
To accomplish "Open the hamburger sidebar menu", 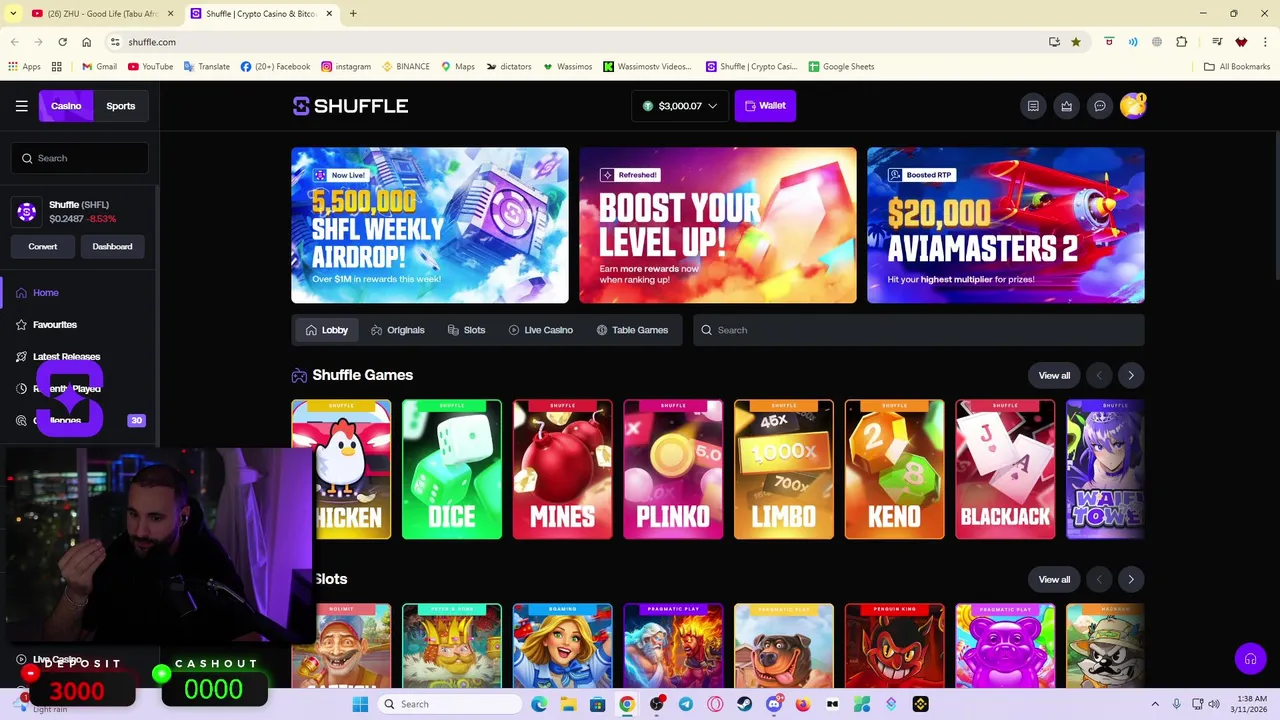I will click(21, 106).
